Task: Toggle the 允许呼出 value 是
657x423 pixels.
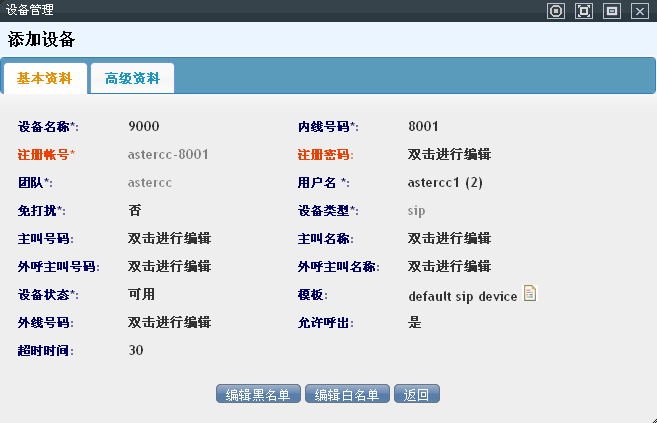Action: coord(415,323)
